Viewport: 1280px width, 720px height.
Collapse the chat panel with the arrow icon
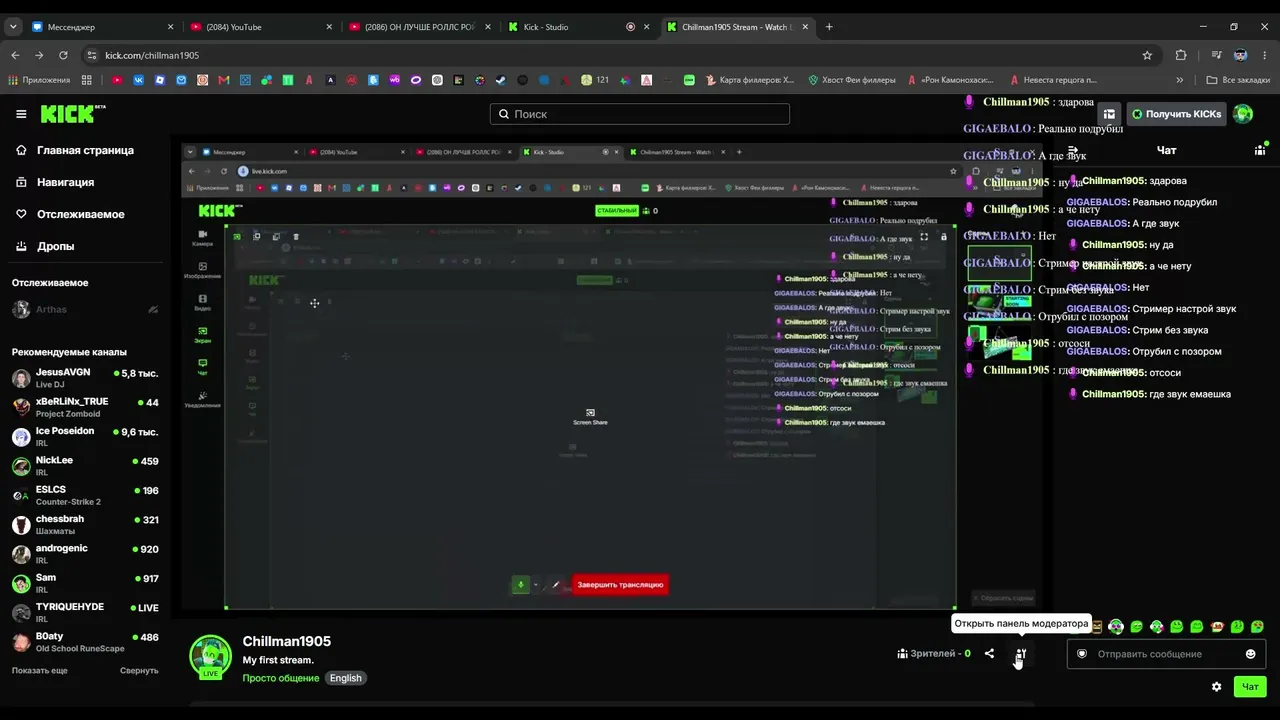coord(1073,150)
